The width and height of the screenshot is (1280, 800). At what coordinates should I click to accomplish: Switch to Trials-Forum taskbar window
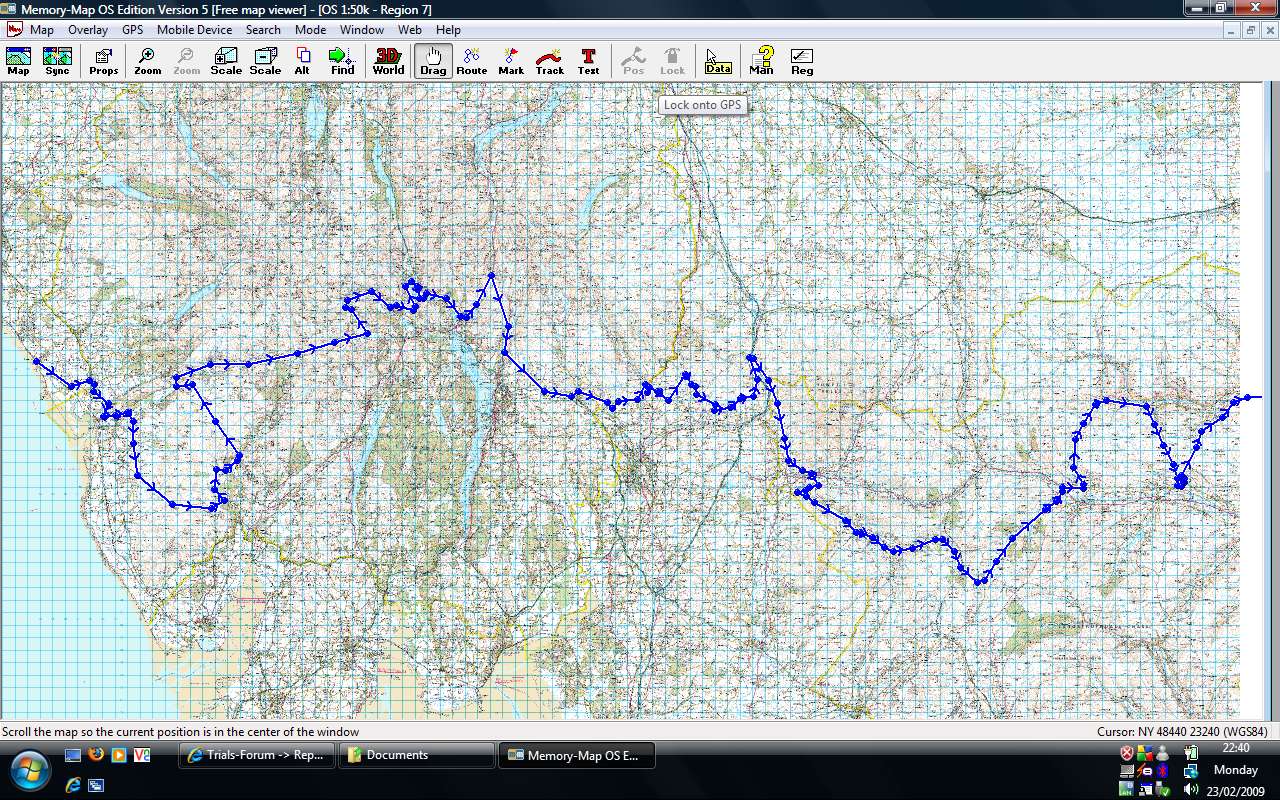tap(257, 755)
